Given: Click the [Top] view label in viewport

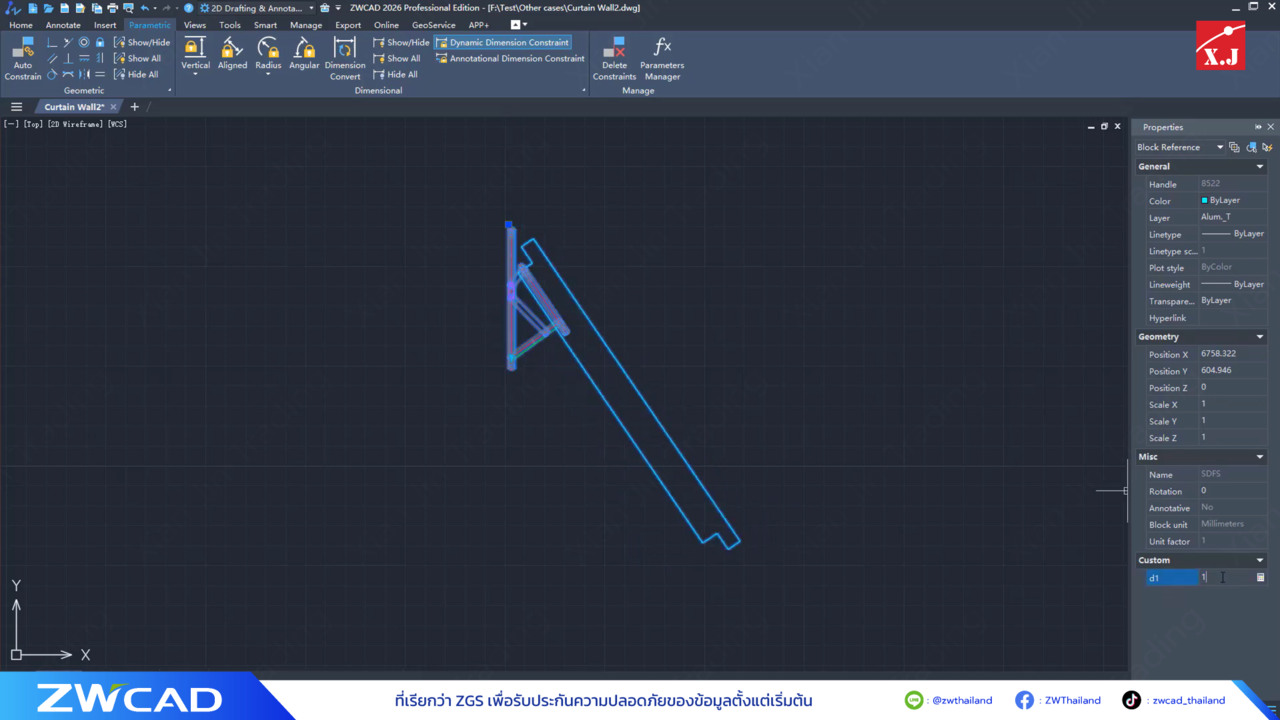Looking at the screenshot, I should click(33, 124).
